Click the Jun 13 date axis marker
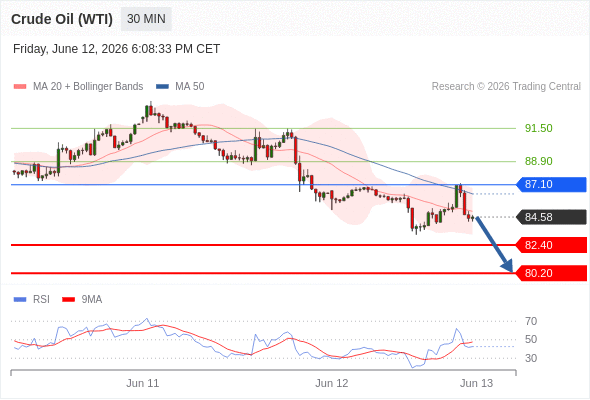590x400 pixels. point(476,383)
